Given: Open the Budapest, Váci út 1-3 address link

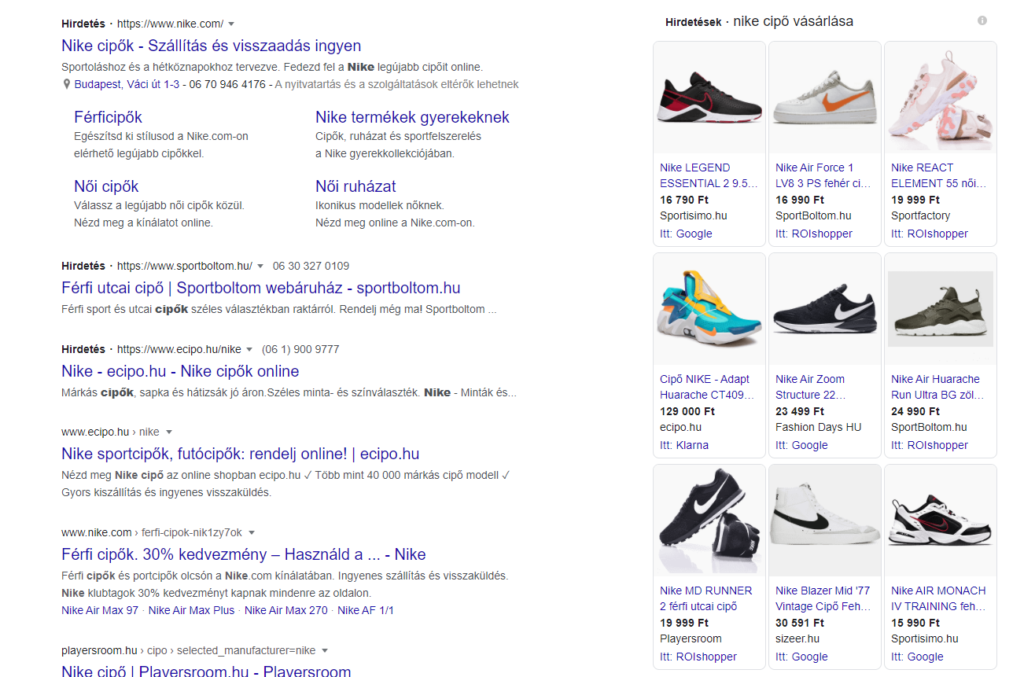Looking at the screenshot, I should click(127, 84).
